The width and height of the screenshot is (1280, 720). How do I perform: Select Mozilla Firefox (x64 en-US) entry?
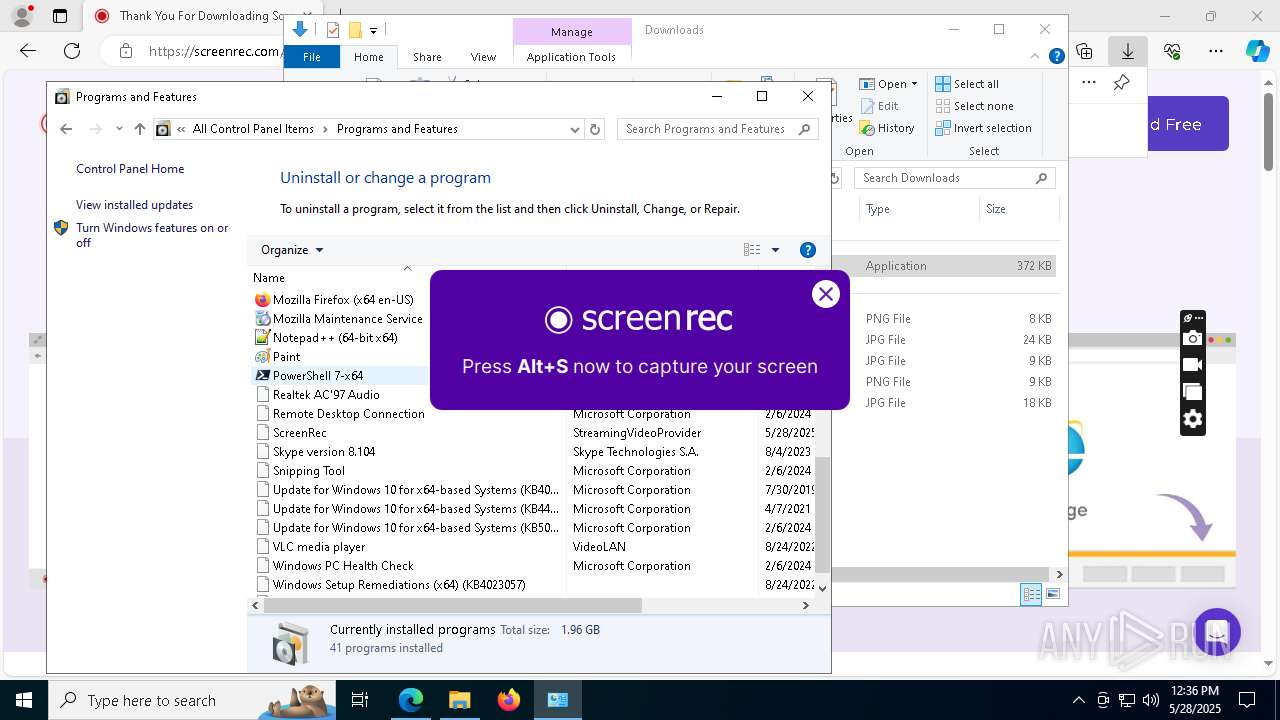tap(343, 300)
